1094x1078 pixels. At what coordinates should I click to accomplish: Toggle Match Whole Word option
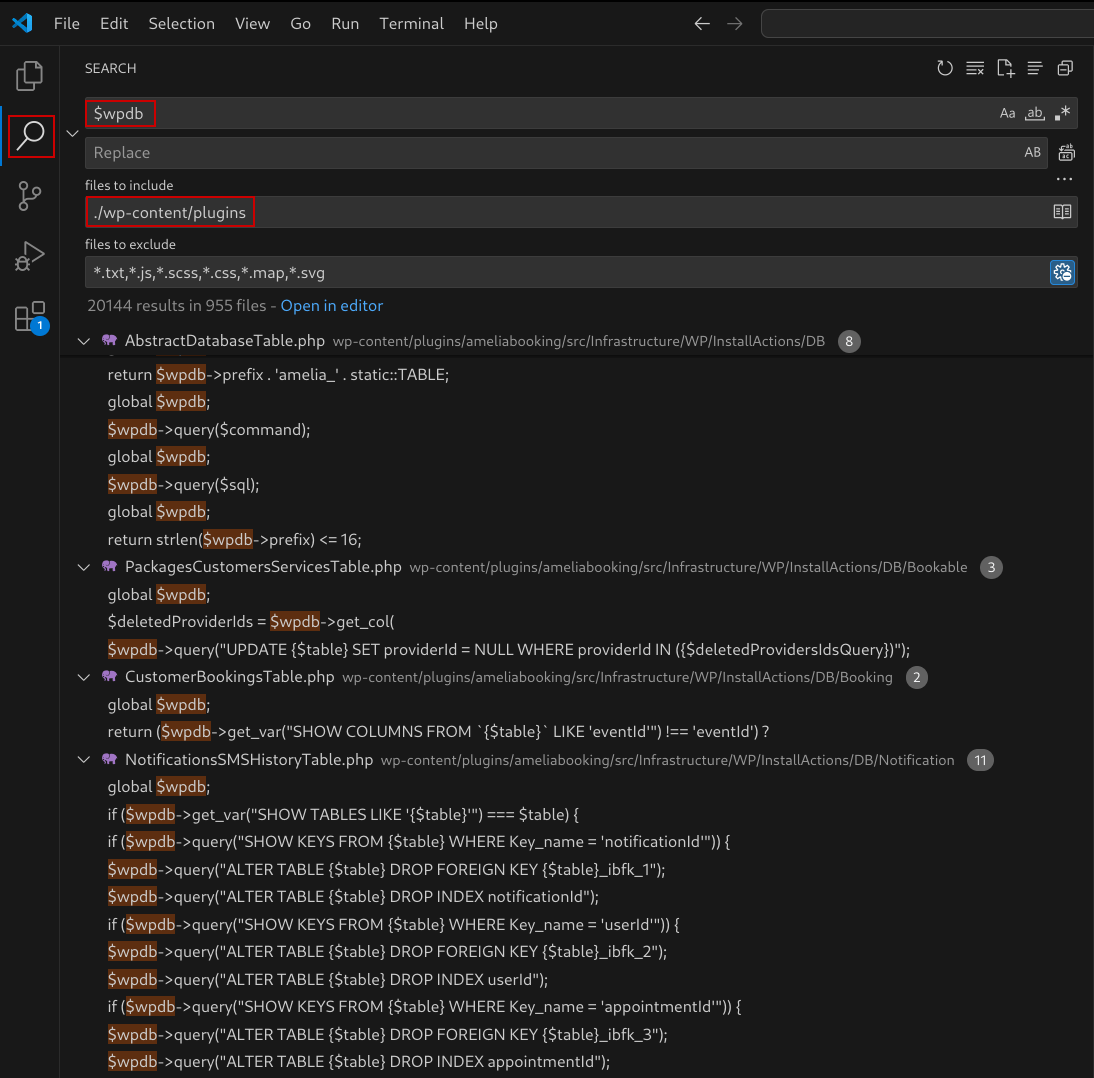[1035, 113]
